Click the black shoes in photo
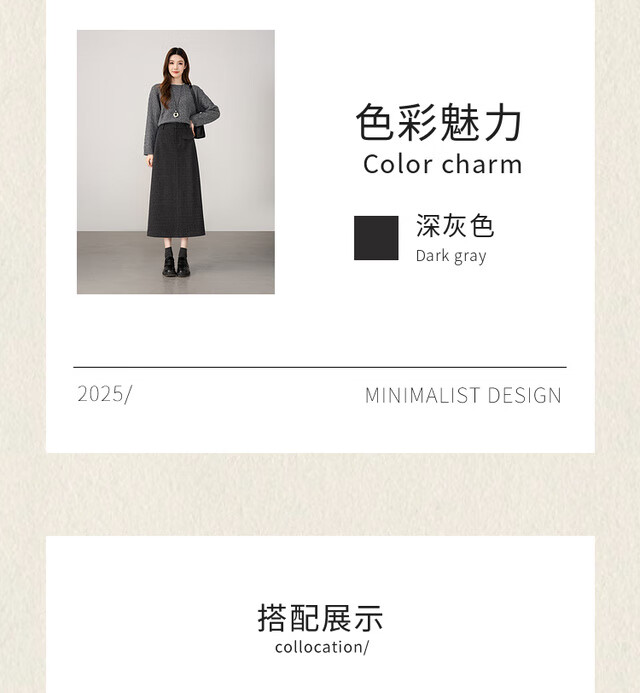Image resolution: width=640 pixels, height=693 pixels. pos(176,267)
